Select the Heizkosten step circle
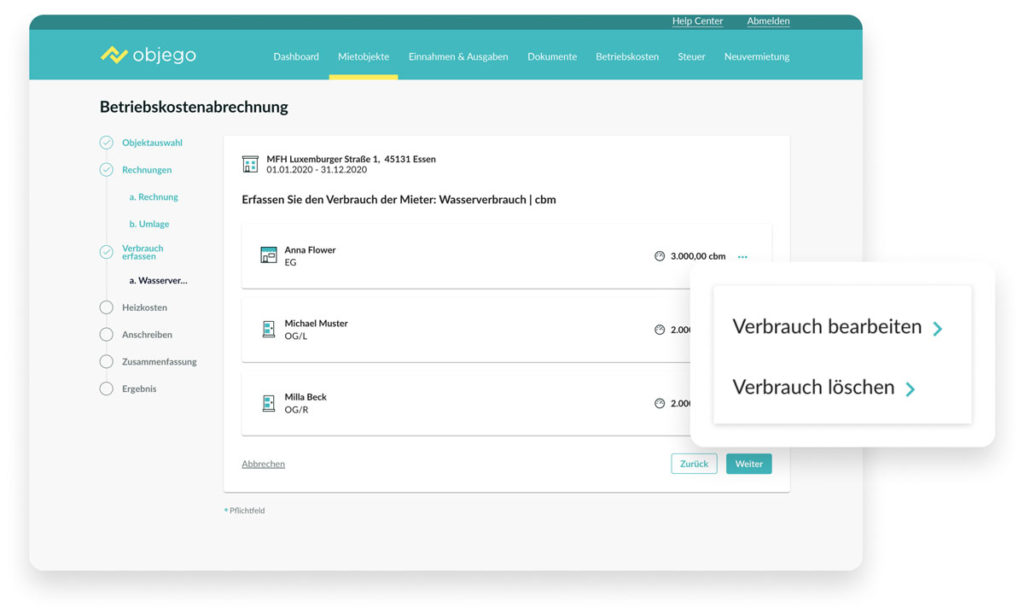 [x=106, y=308]
